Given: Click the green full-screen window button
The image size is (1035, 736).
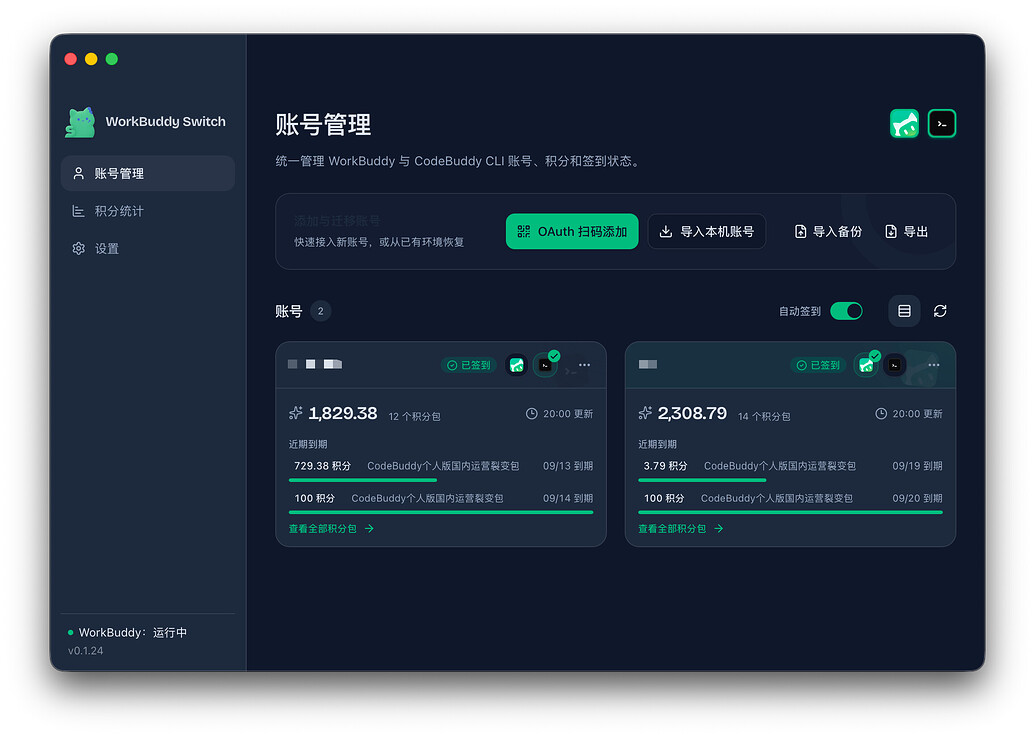Looking at the screenshot, I should pos(112,59).
